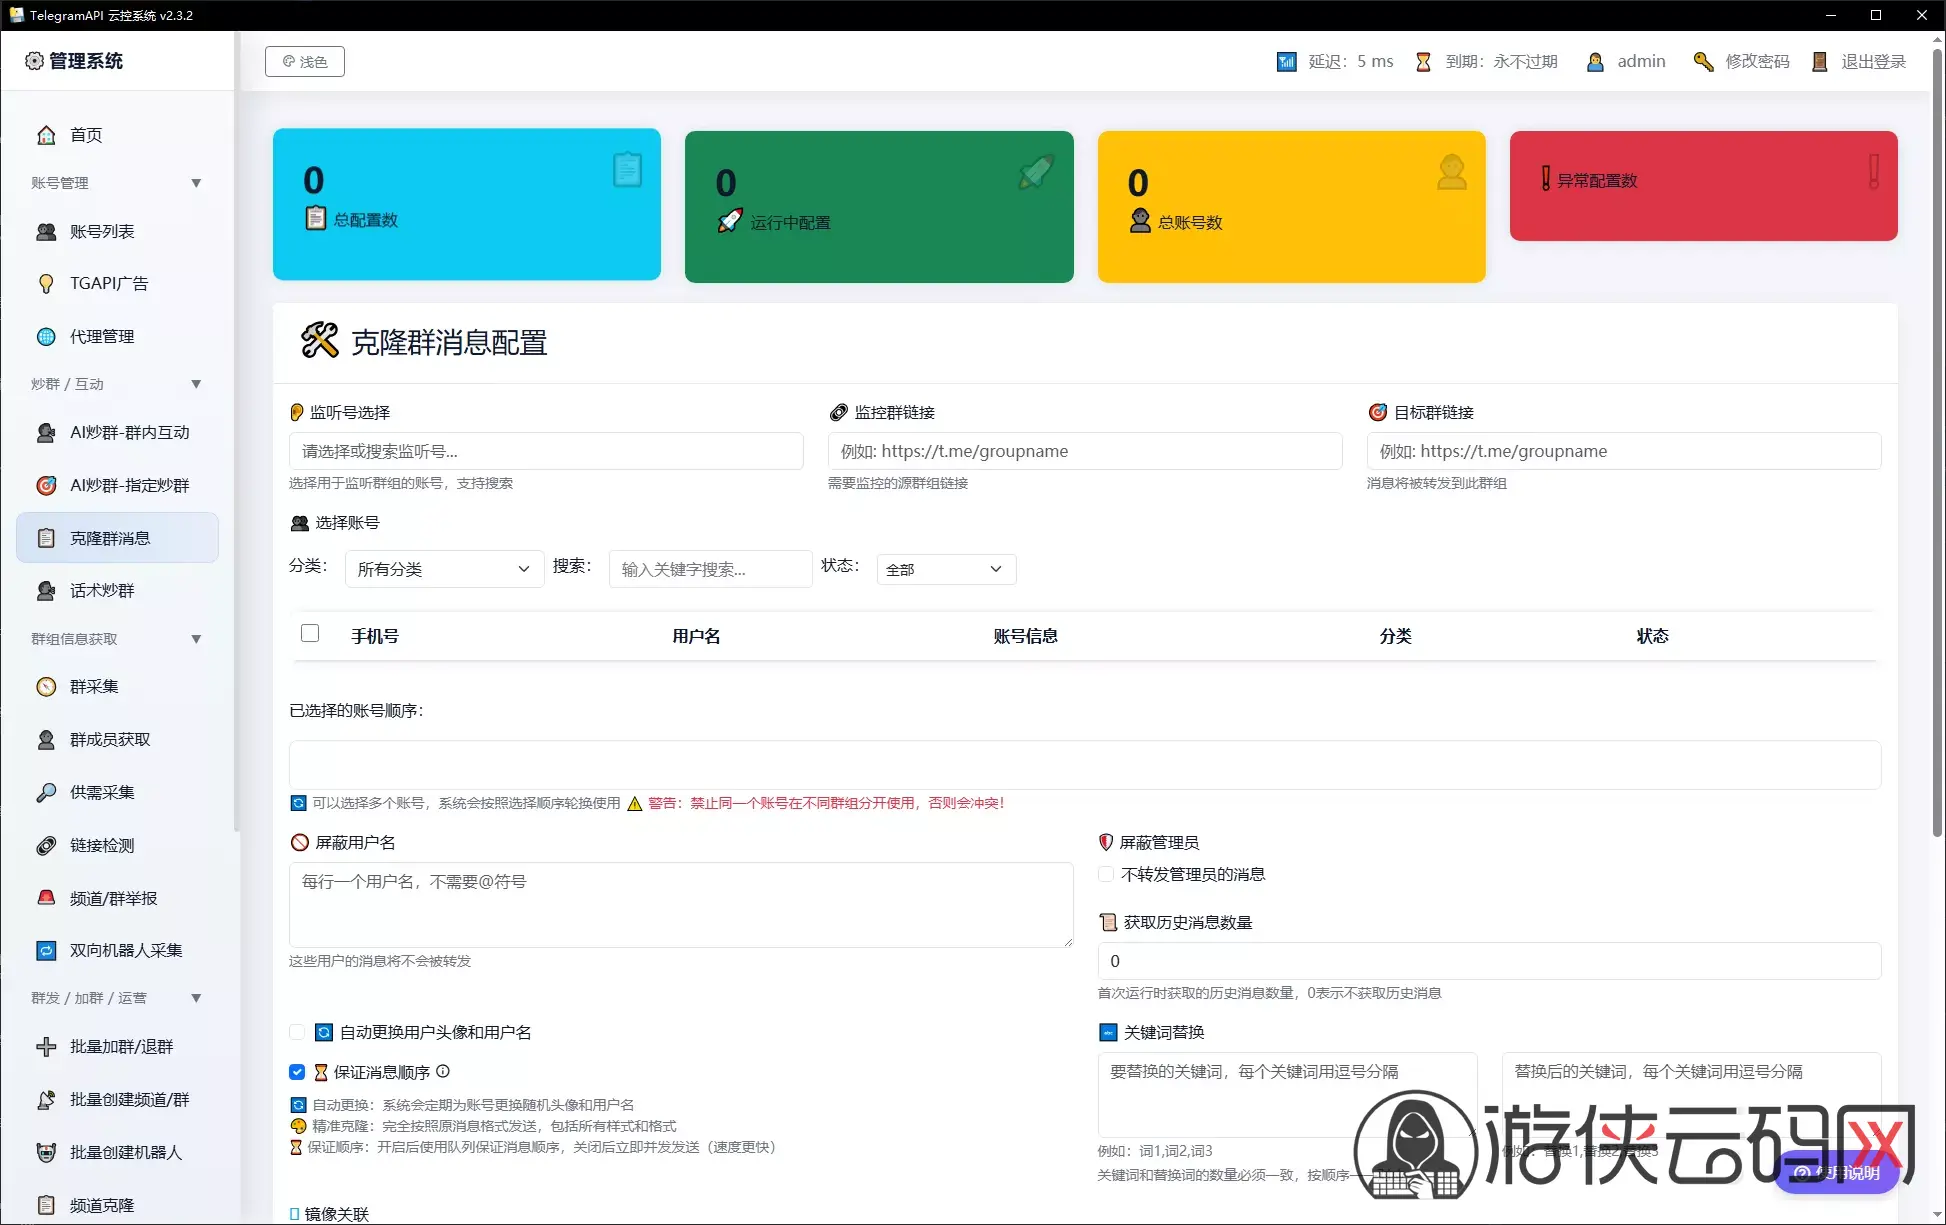Click the 浅色 theme button
The width and height of the screenshot is (1946, 1225).
(305, 62)
